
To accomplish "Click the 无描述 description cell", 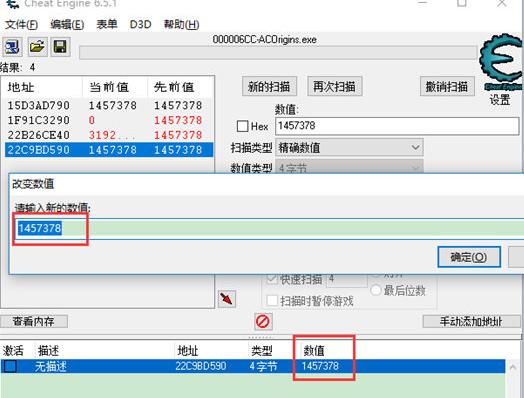I will [x=50, y=366].
